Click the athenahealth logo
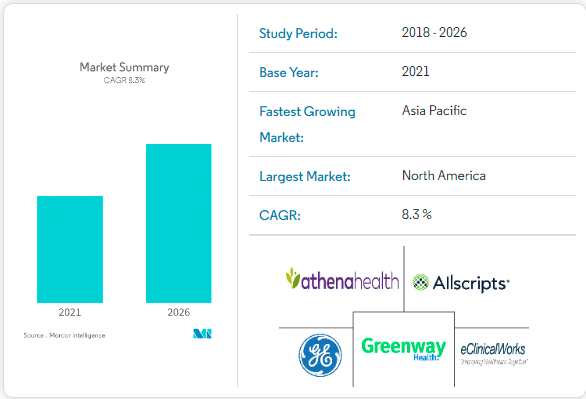 (342, 279)
